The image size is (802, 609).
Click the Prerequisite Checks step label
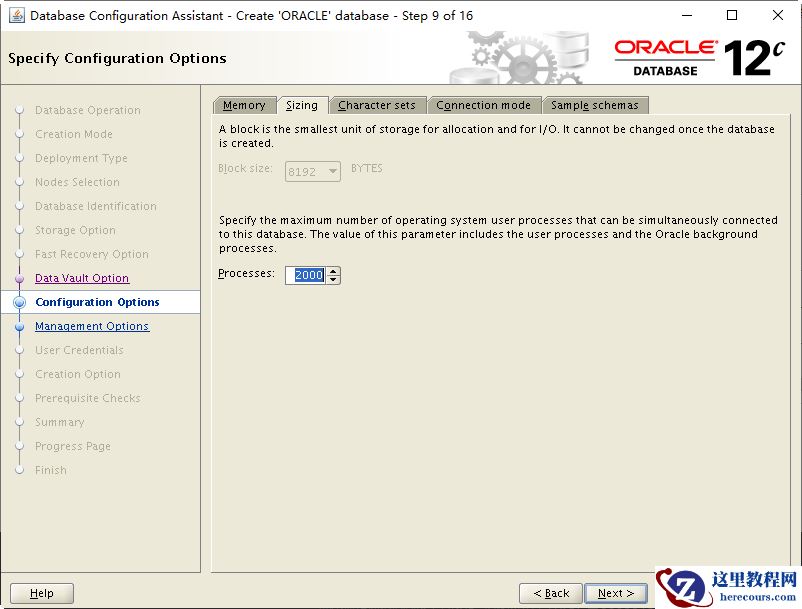[87, 398]
